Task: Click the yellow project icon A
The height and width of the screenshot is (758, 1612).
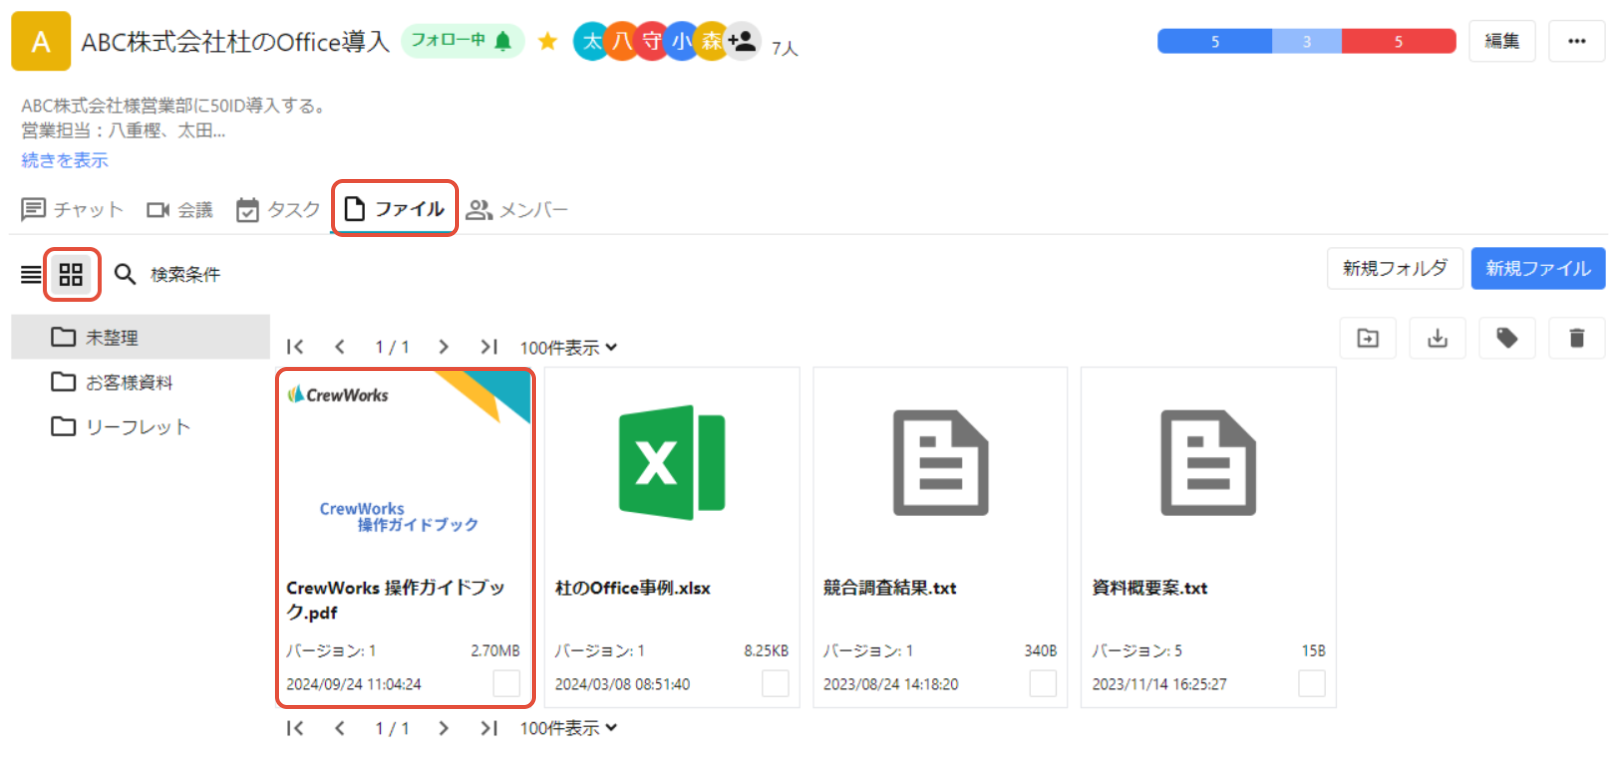Action: (41, 41)
